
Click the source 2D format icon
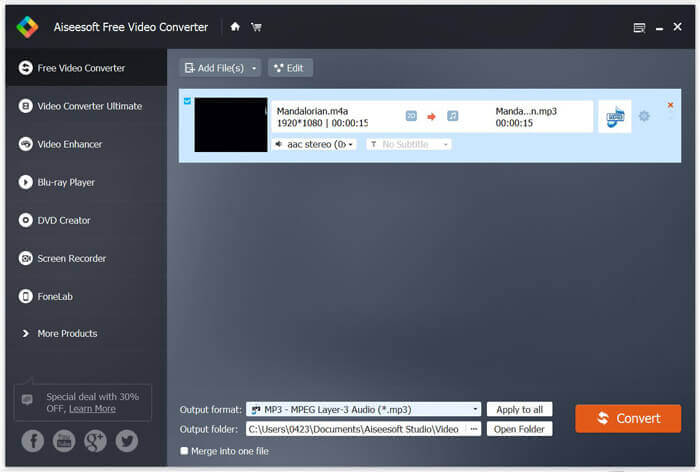[411, 116]
